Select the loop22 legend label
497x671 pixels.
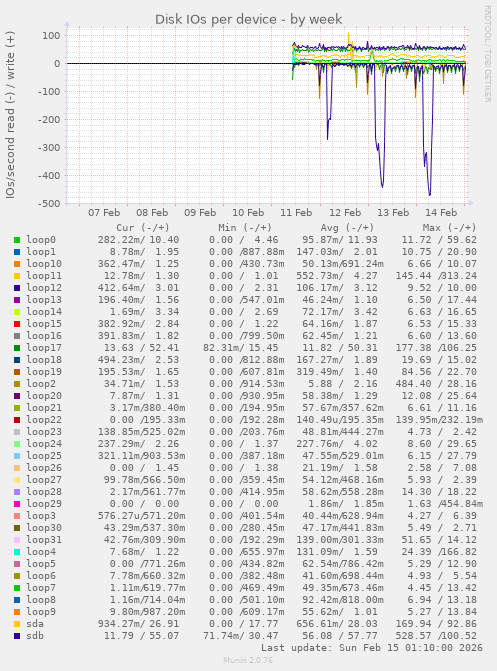44,420
